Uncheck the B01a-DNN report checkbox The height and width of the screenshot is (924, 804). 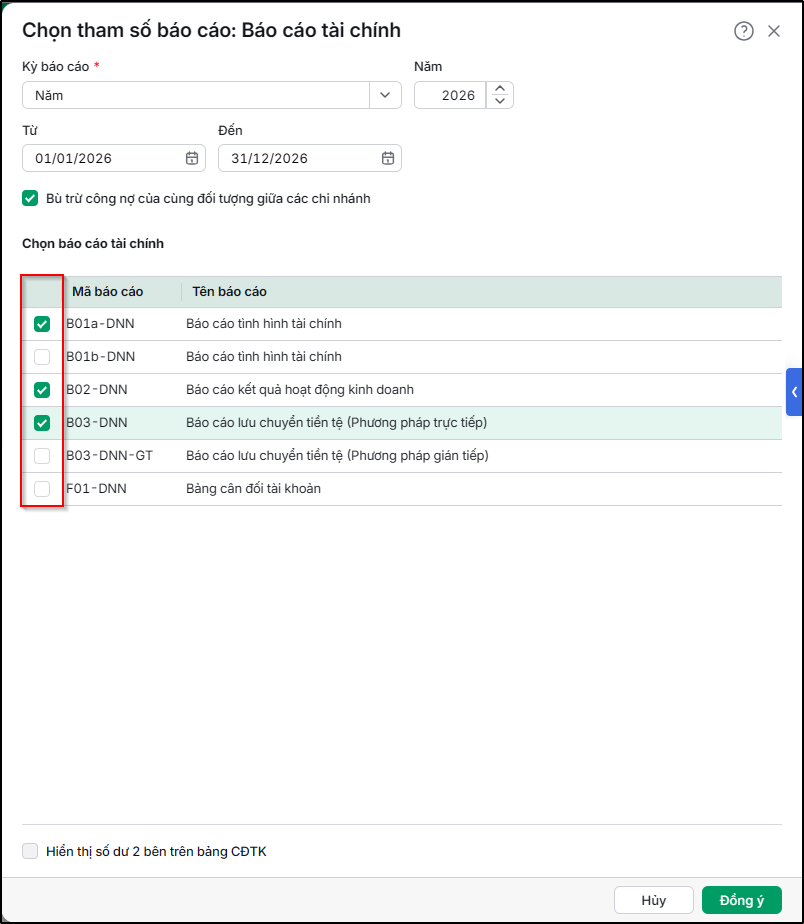click(x=42, y=324)
